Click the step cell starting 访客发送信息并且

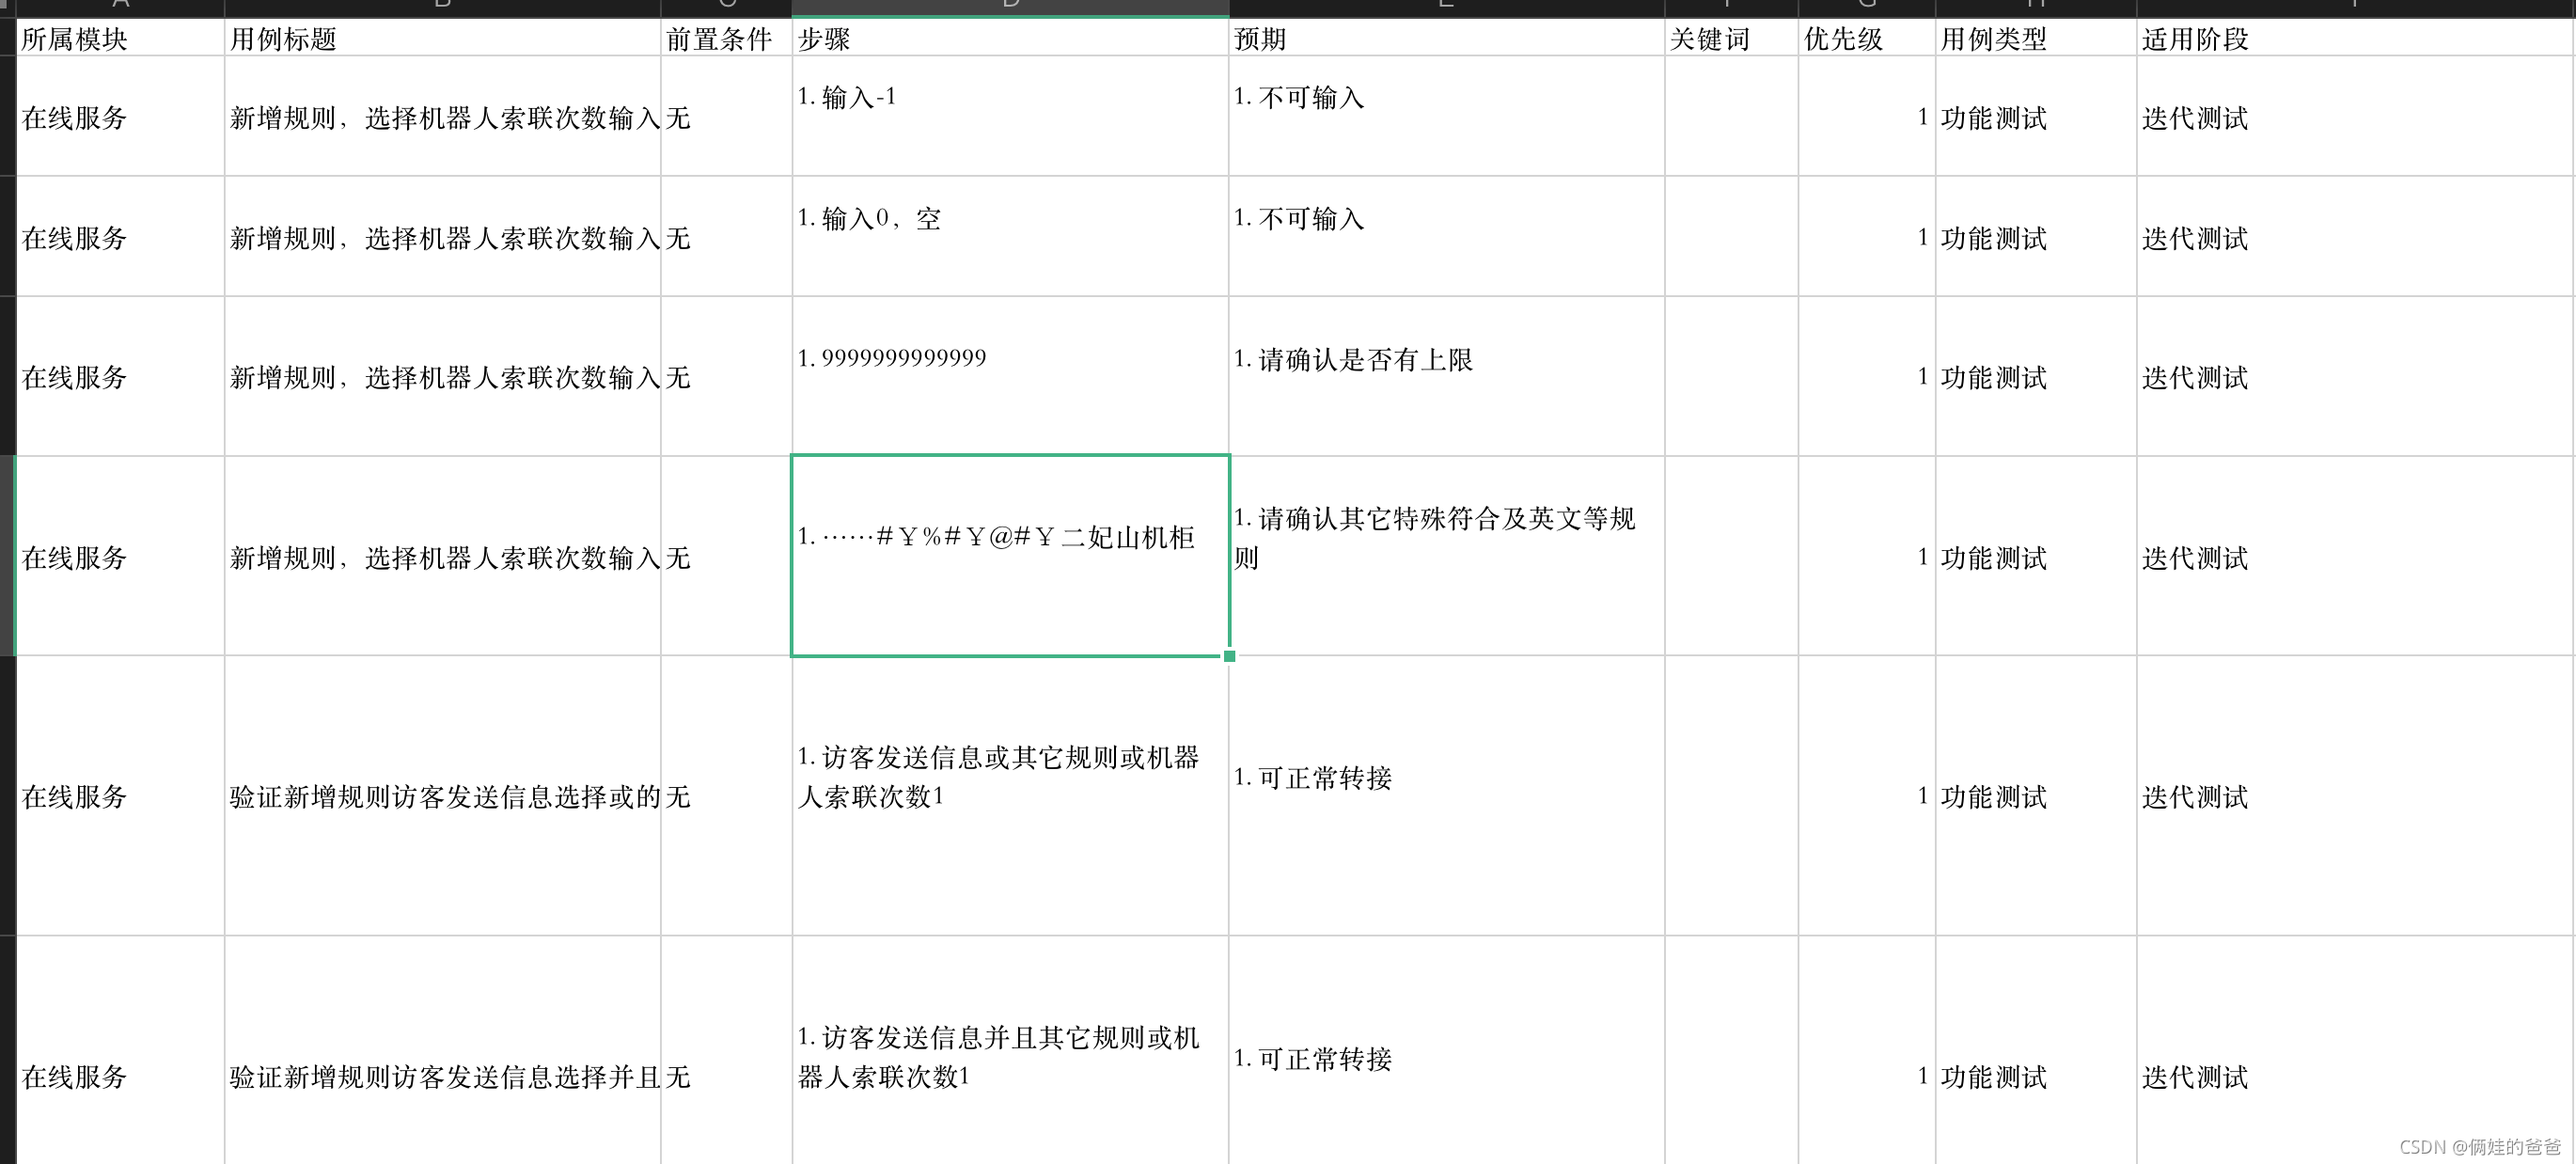(1010, 1050)
